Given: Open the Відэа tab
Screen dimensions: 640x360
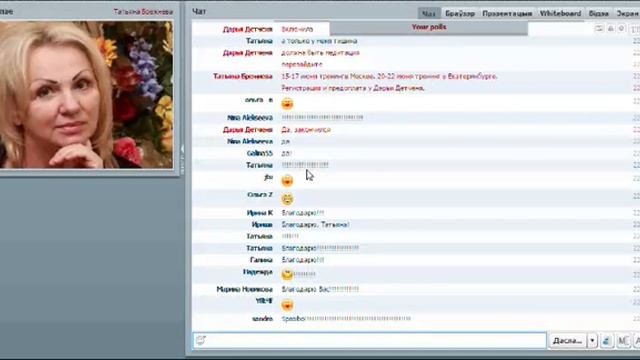Looking at the screenshot, I should tap(598, 13).
